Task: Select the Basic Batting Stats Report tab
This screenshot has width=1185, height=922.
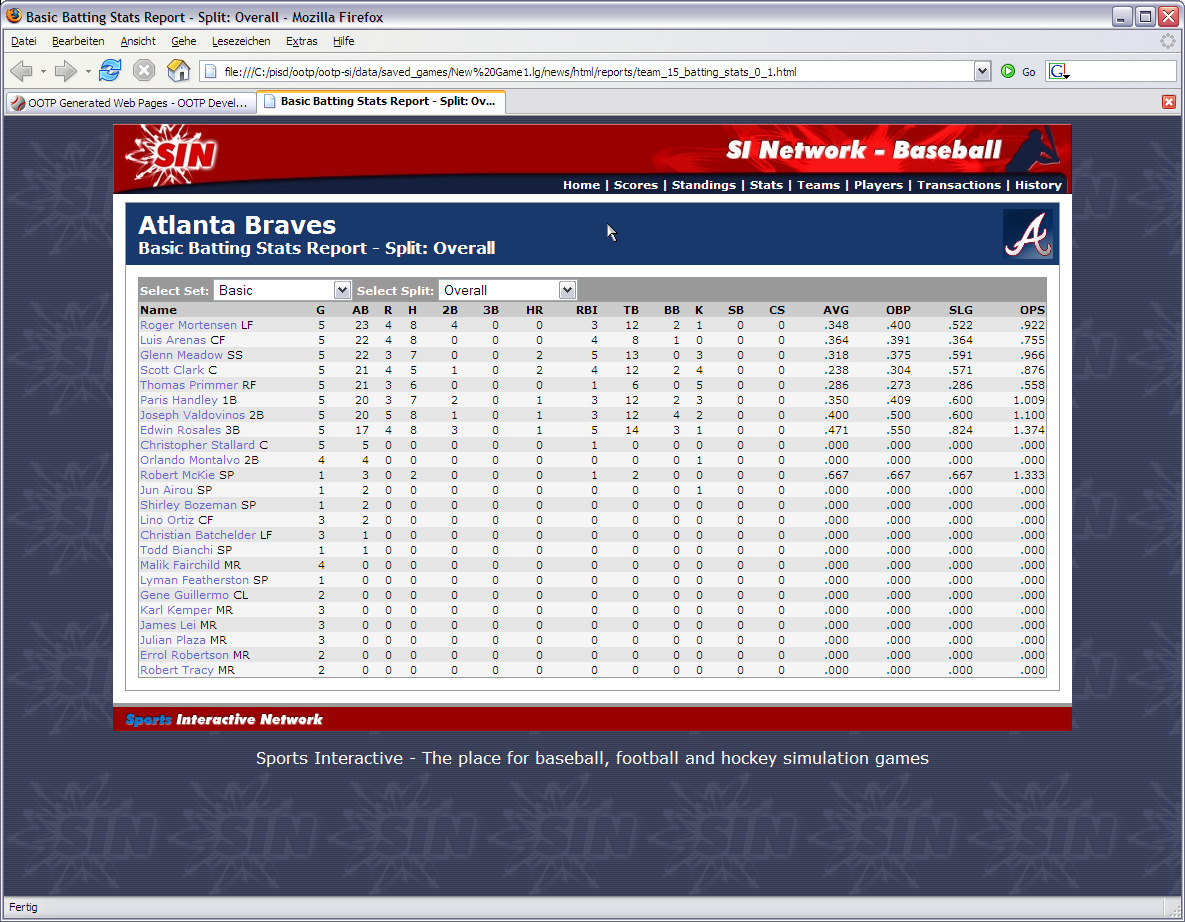Action: point(381,101)
